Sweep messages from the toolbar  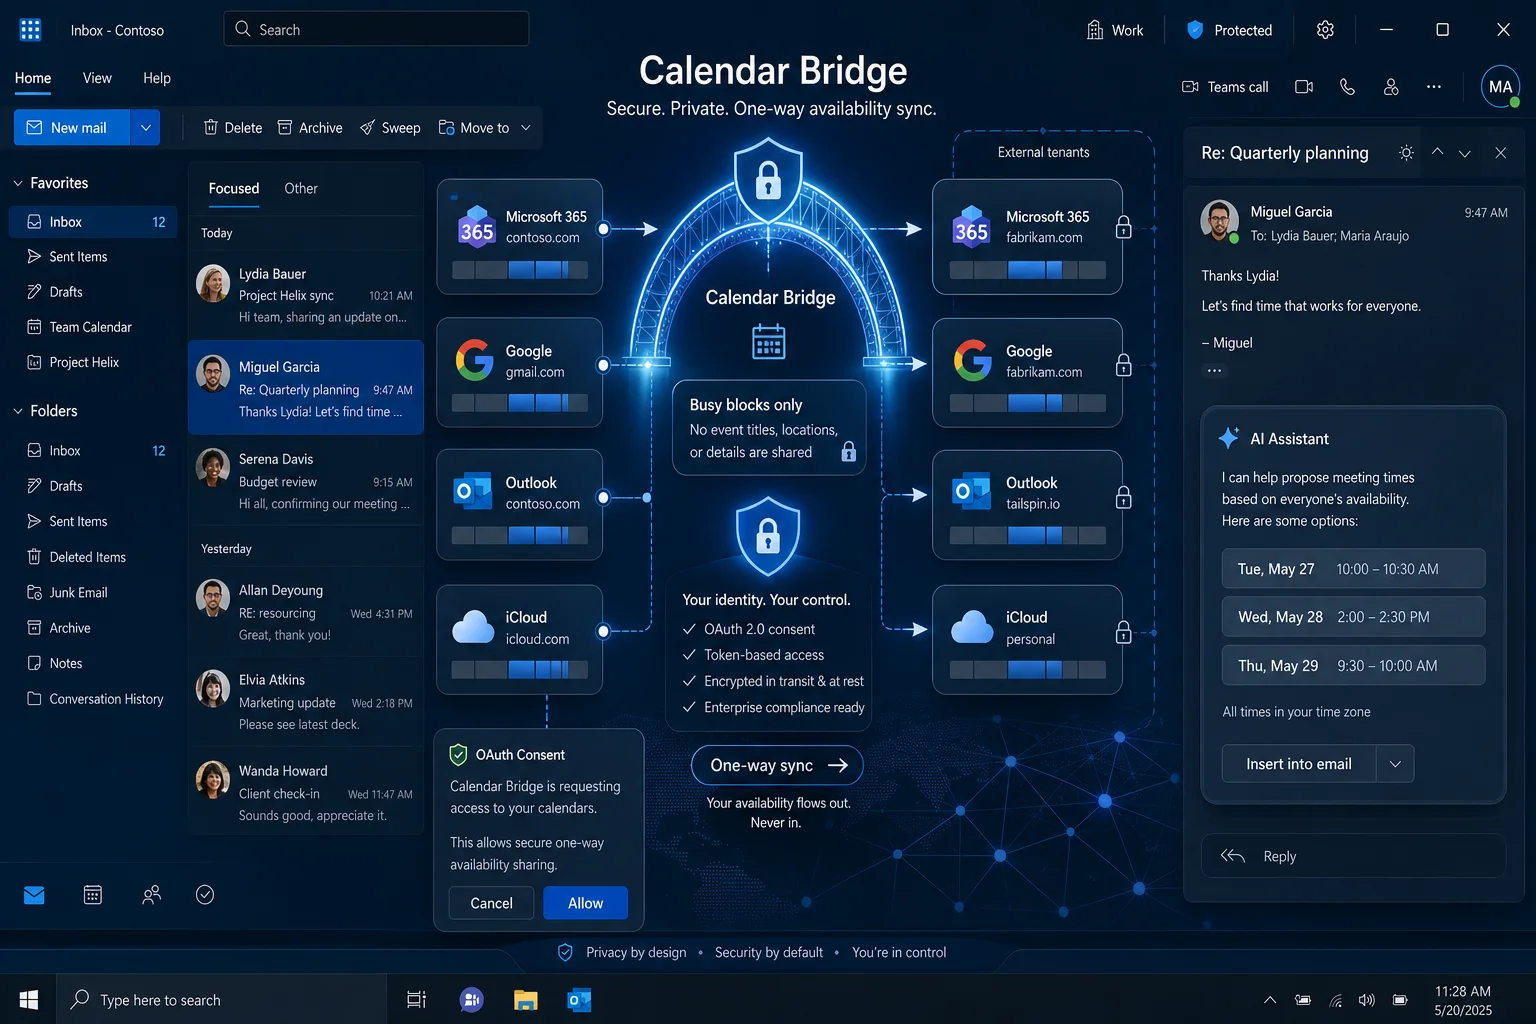390,128
